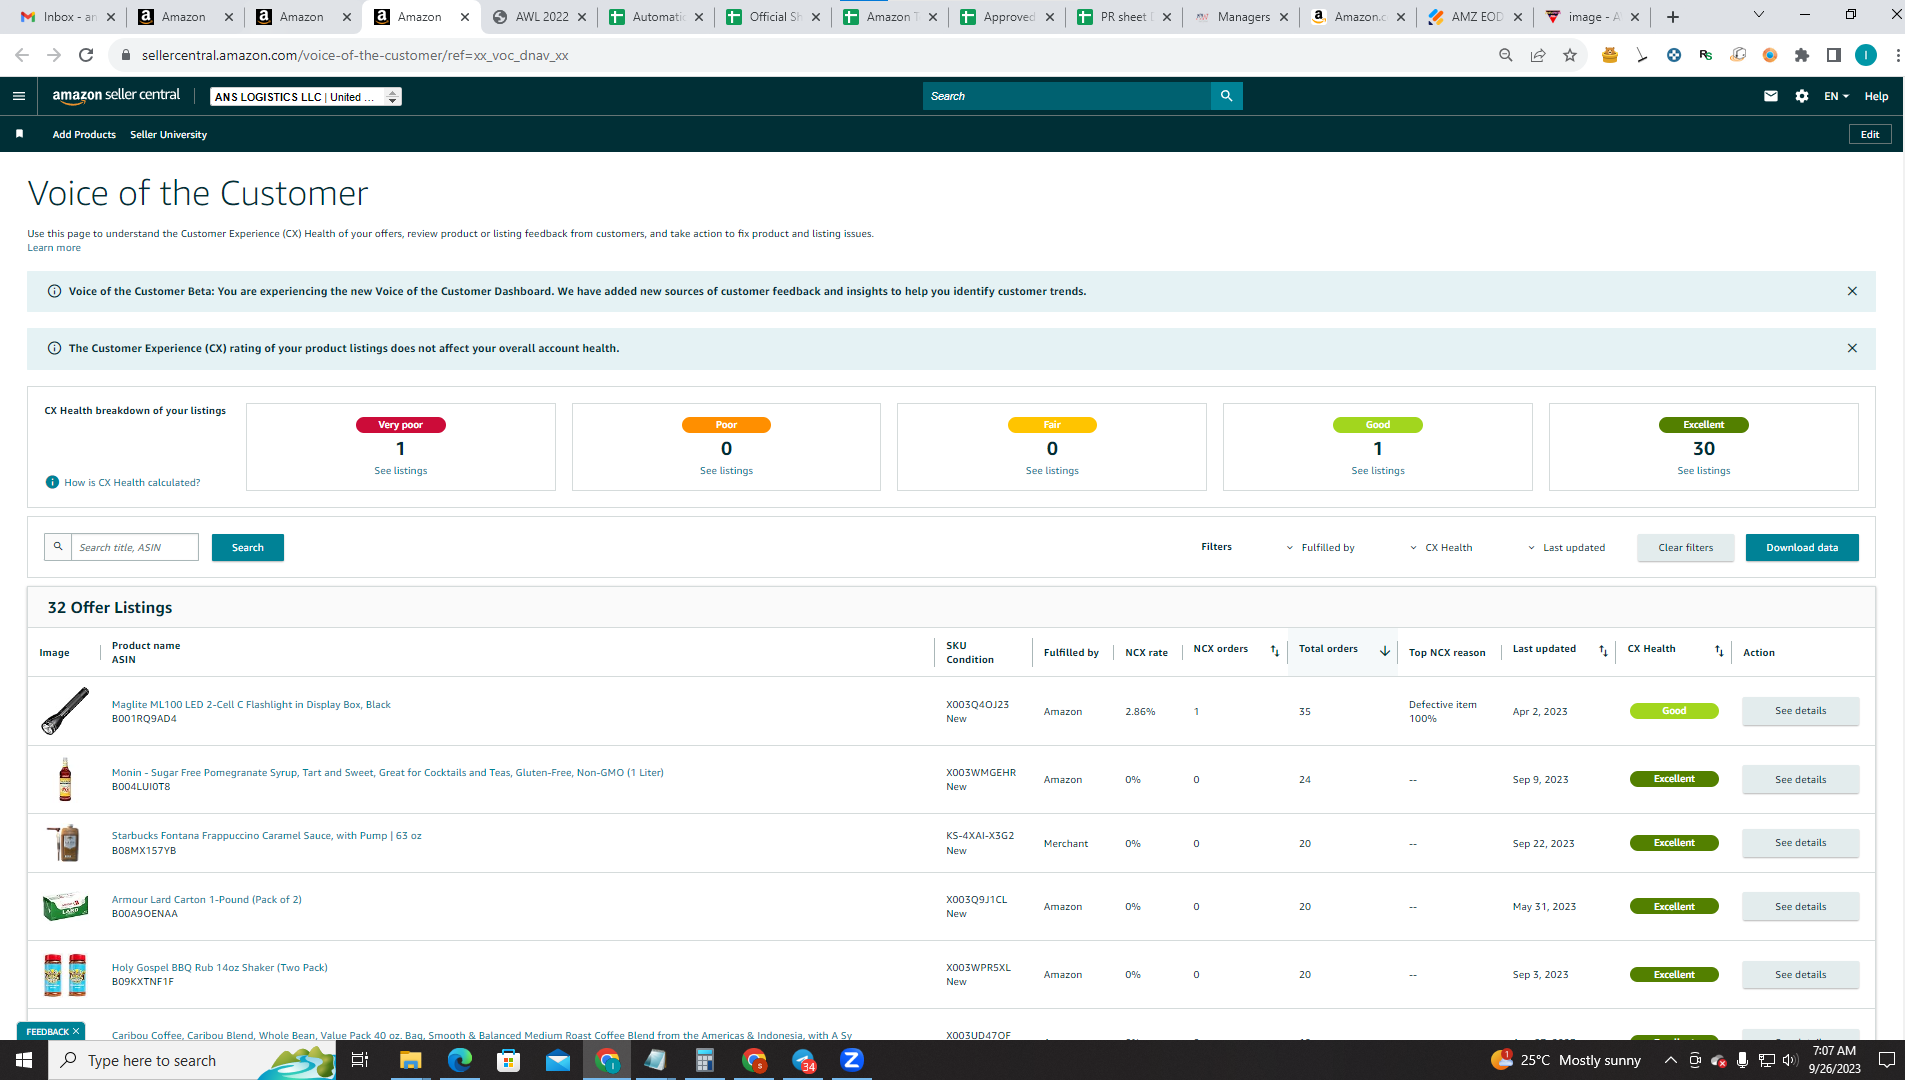
Task: Open Seller University from the navigation bar
Action: (x=168, y=135)
